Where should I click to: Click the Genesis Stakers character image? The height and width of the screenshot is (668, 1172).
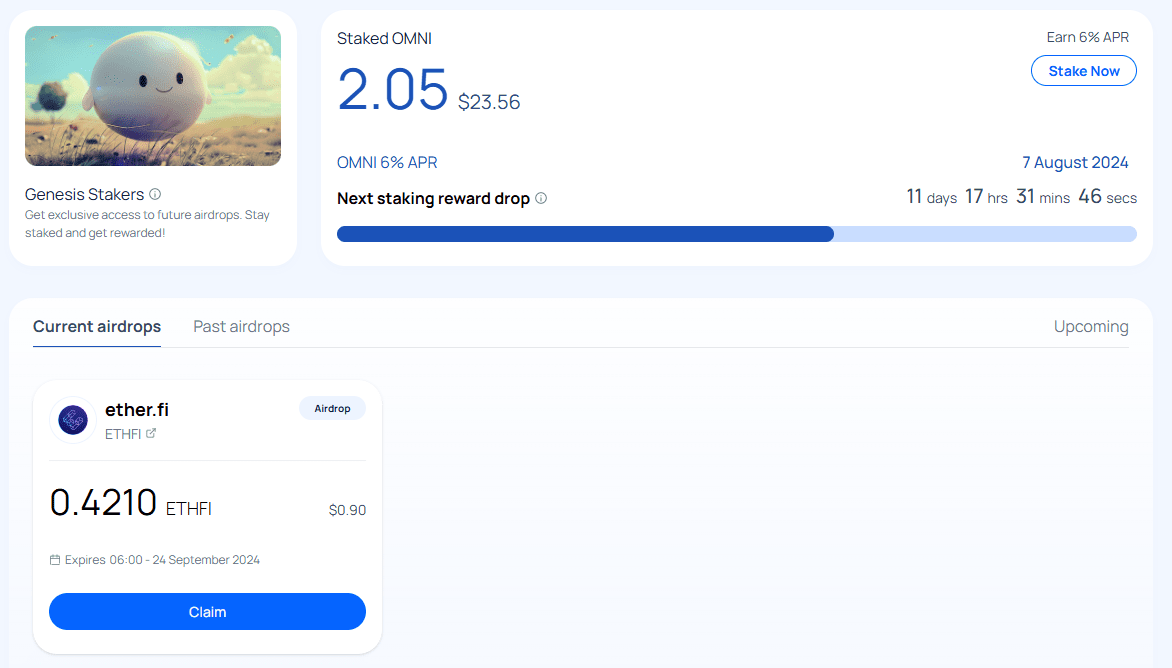click(153, 96)
